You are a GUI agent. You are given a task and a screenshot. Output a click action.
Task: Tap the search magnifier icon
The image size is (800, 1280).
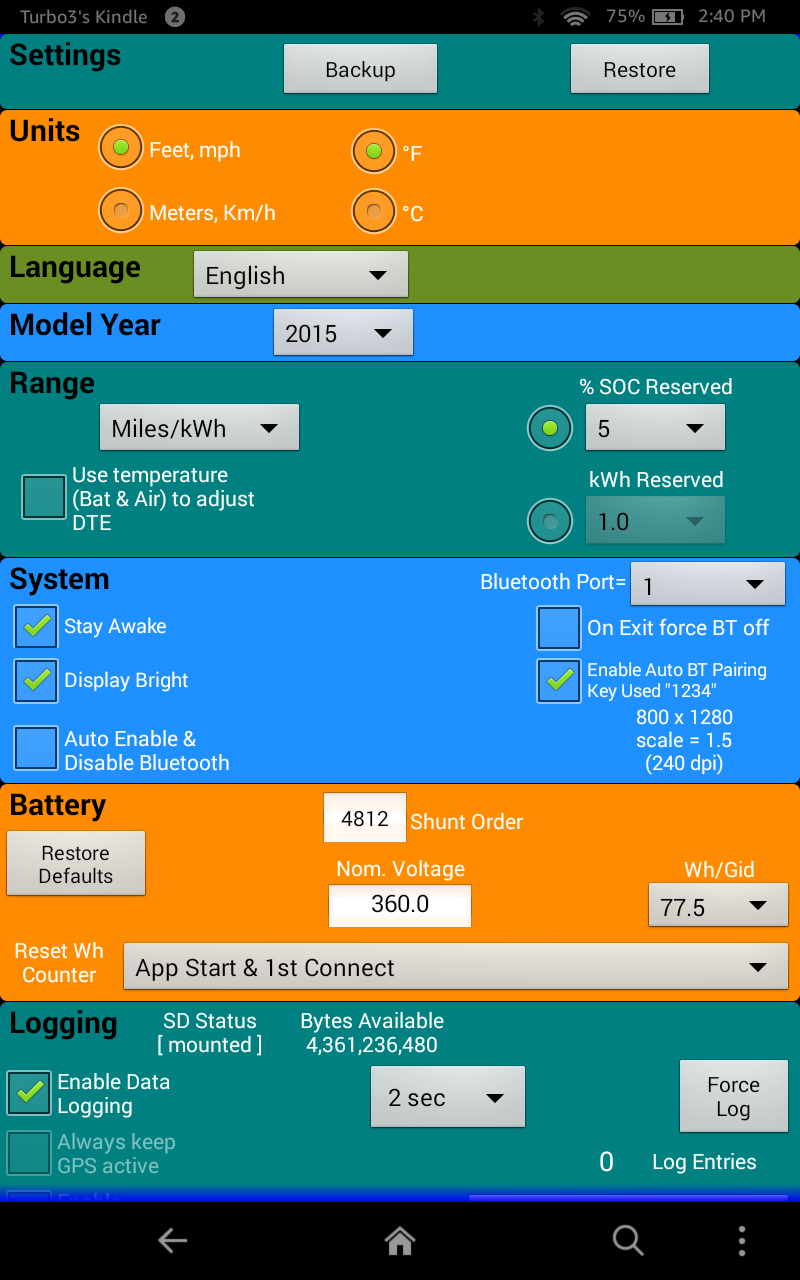point(628,1241)
